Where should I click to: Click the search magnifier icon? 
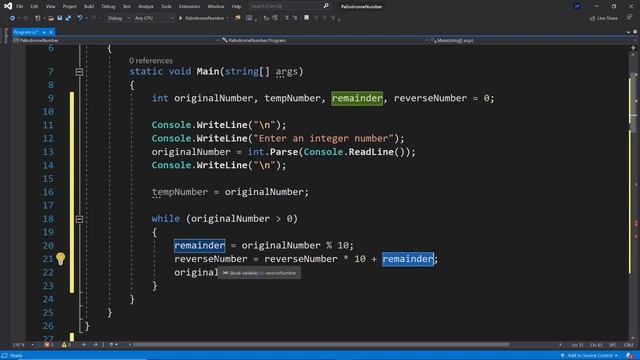click(x=326, y=6)
